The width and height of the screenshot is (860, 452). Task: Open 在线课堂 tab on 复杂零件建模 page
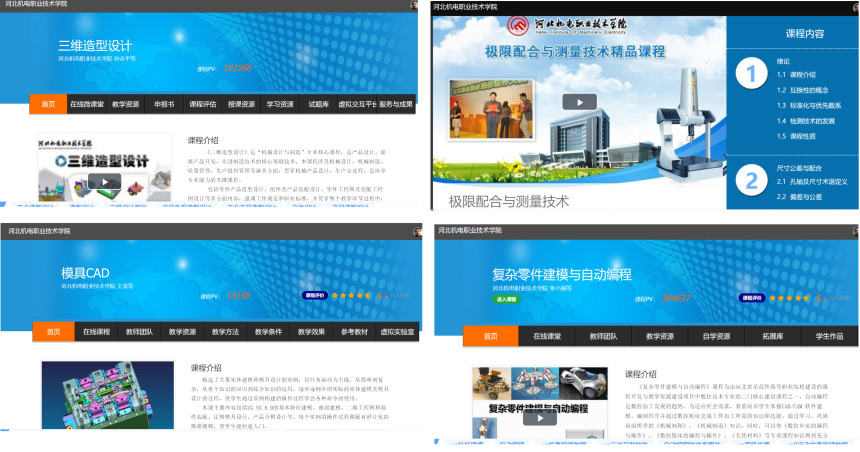click(x=547, y=336)
